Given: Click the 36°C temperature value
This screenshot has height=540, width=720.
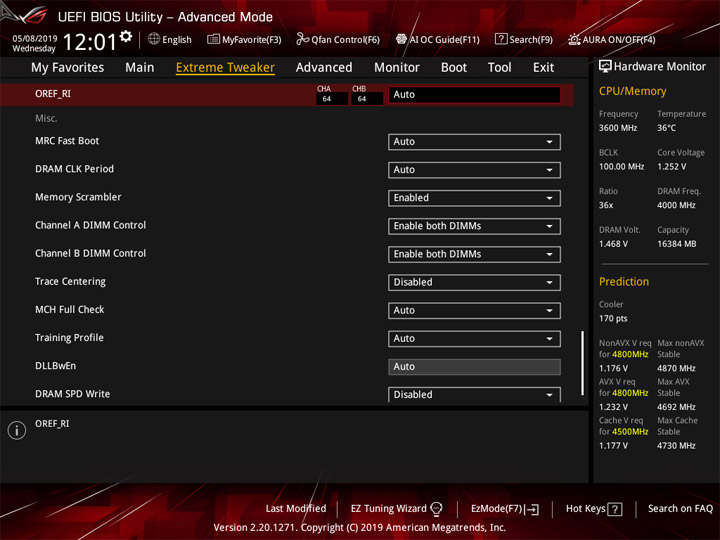Looking at the screenshot, I should point(666,128).
